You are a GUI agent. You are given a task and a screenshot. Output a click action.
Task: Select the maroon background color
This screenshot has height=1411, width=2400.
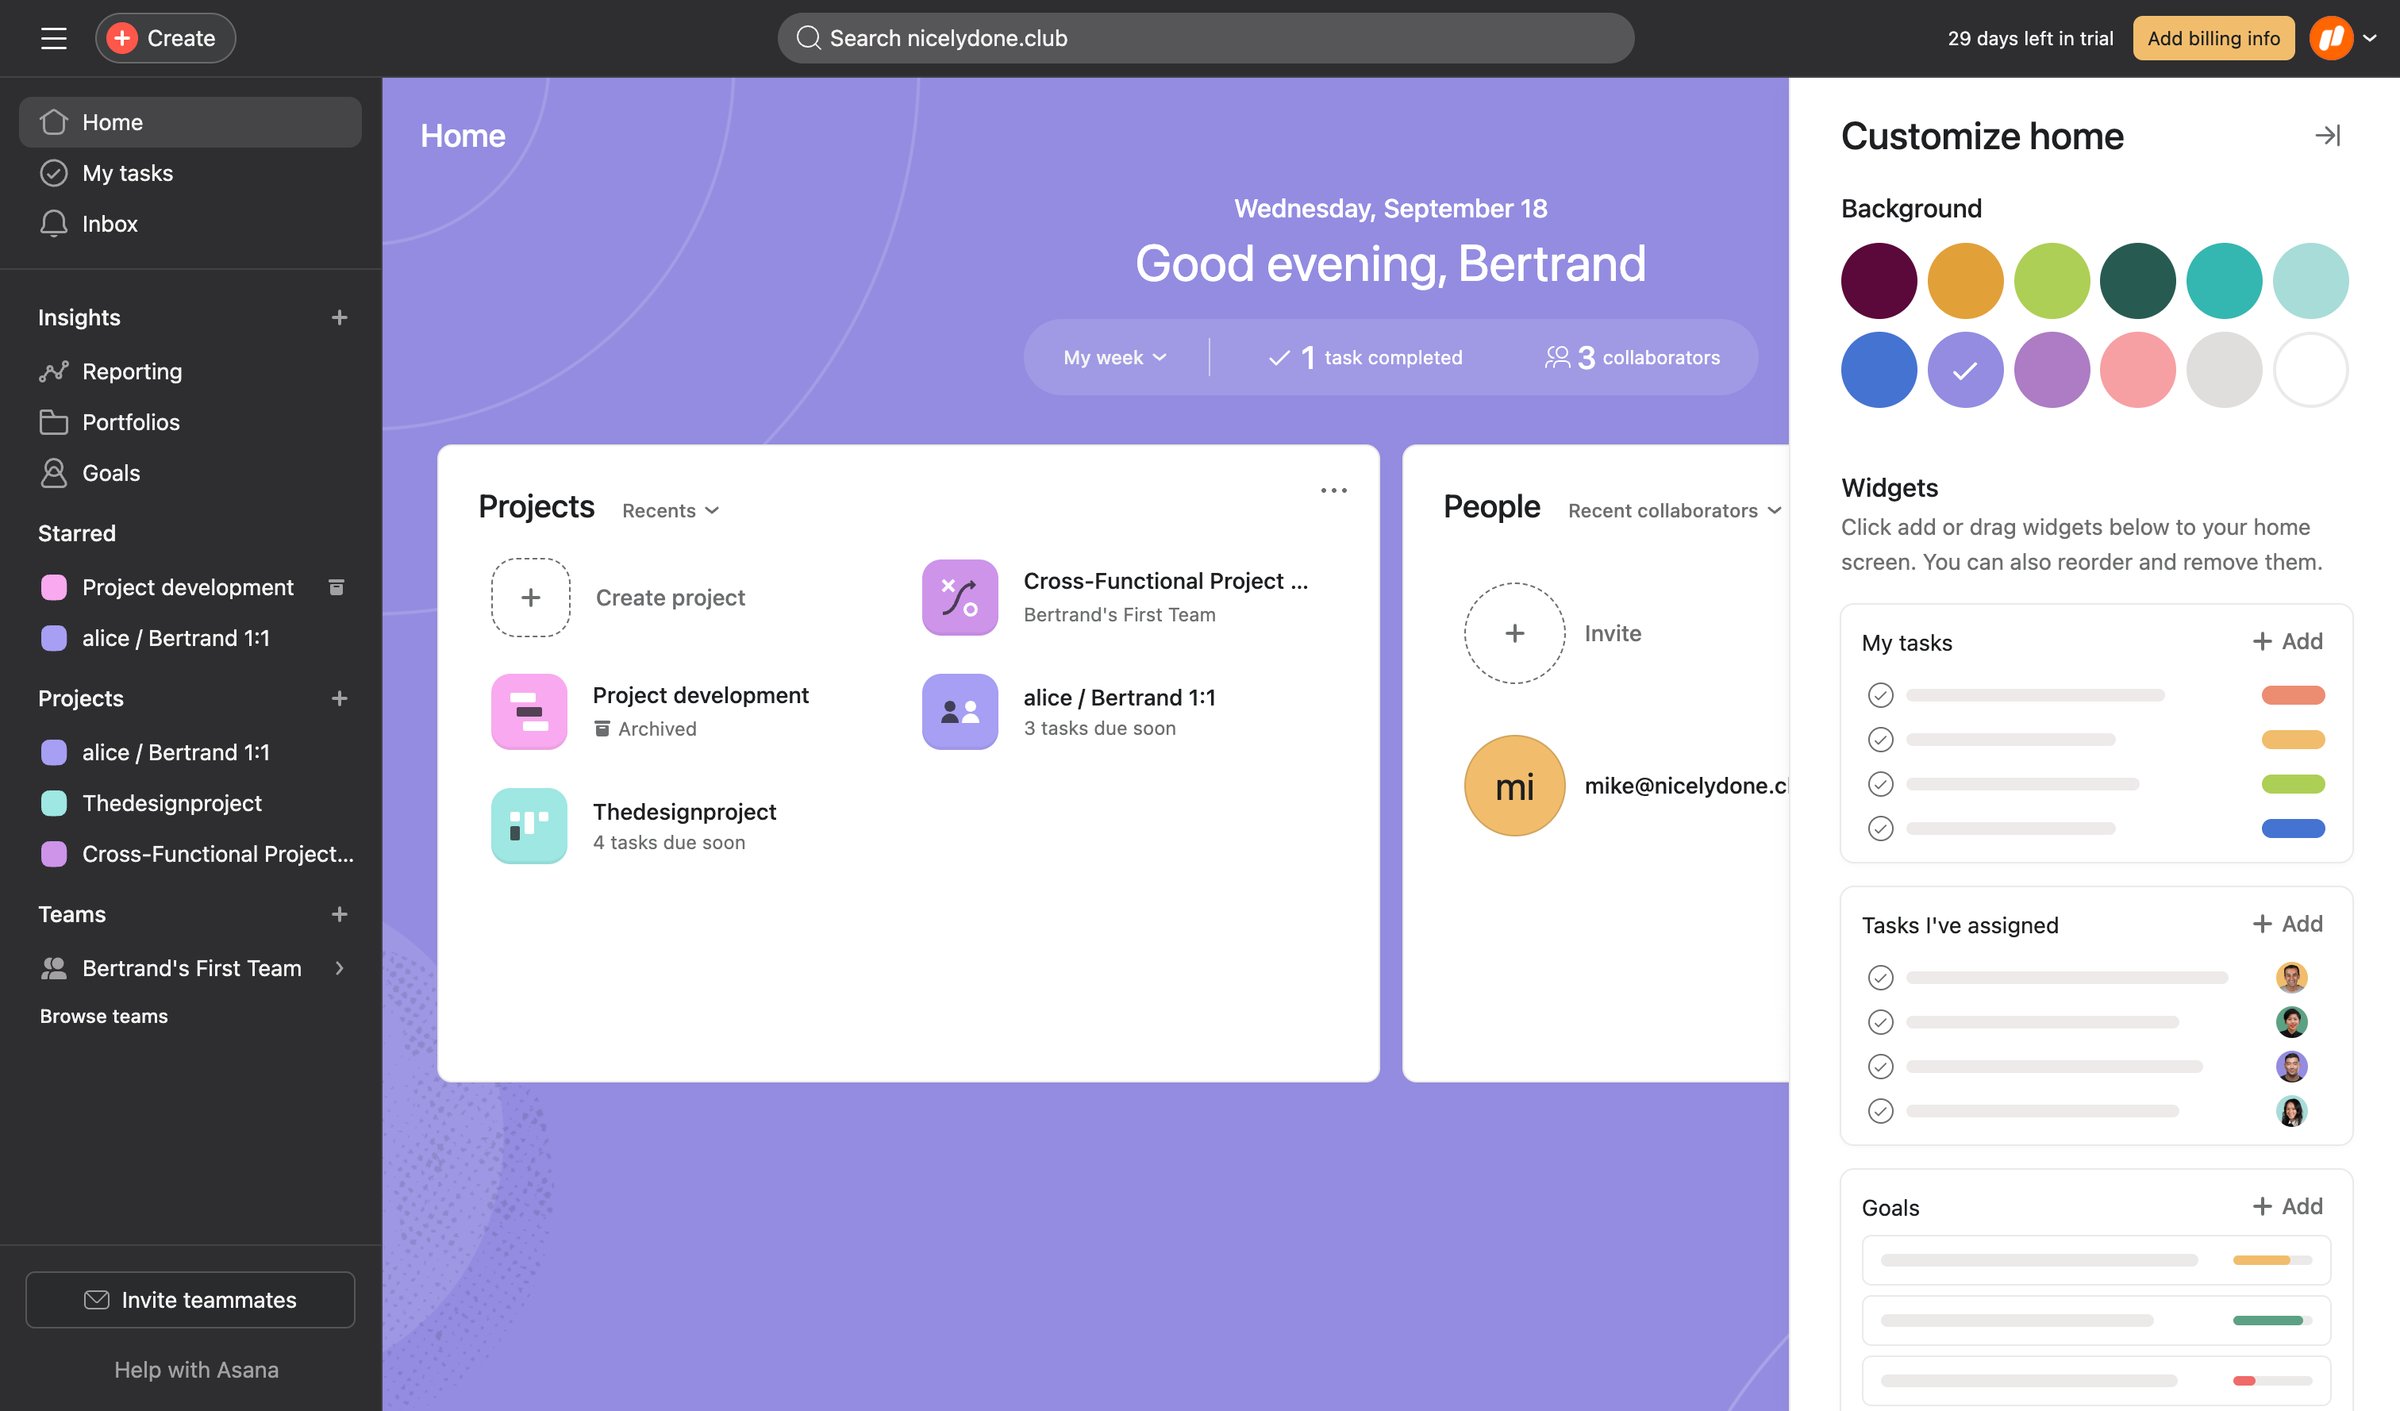[1879, 281]
